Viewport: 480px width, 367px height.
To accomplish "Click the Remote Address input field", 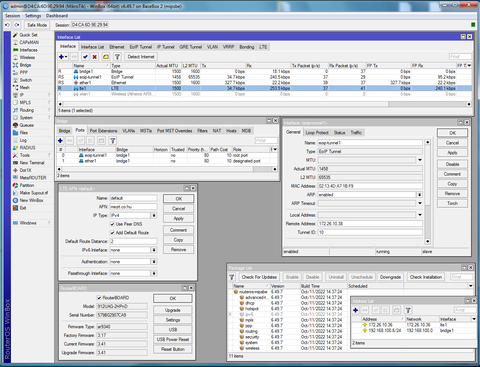I will point(370,224).
